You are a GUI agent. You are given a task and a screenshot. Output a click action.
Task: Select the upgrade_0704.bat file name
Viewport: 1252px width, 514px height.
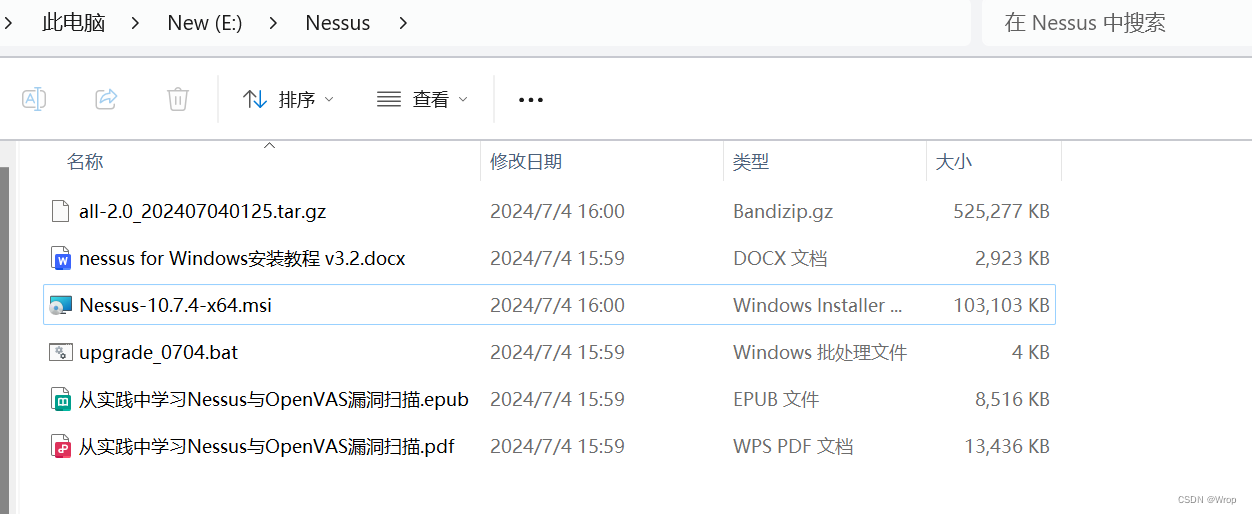coord(159,352)
